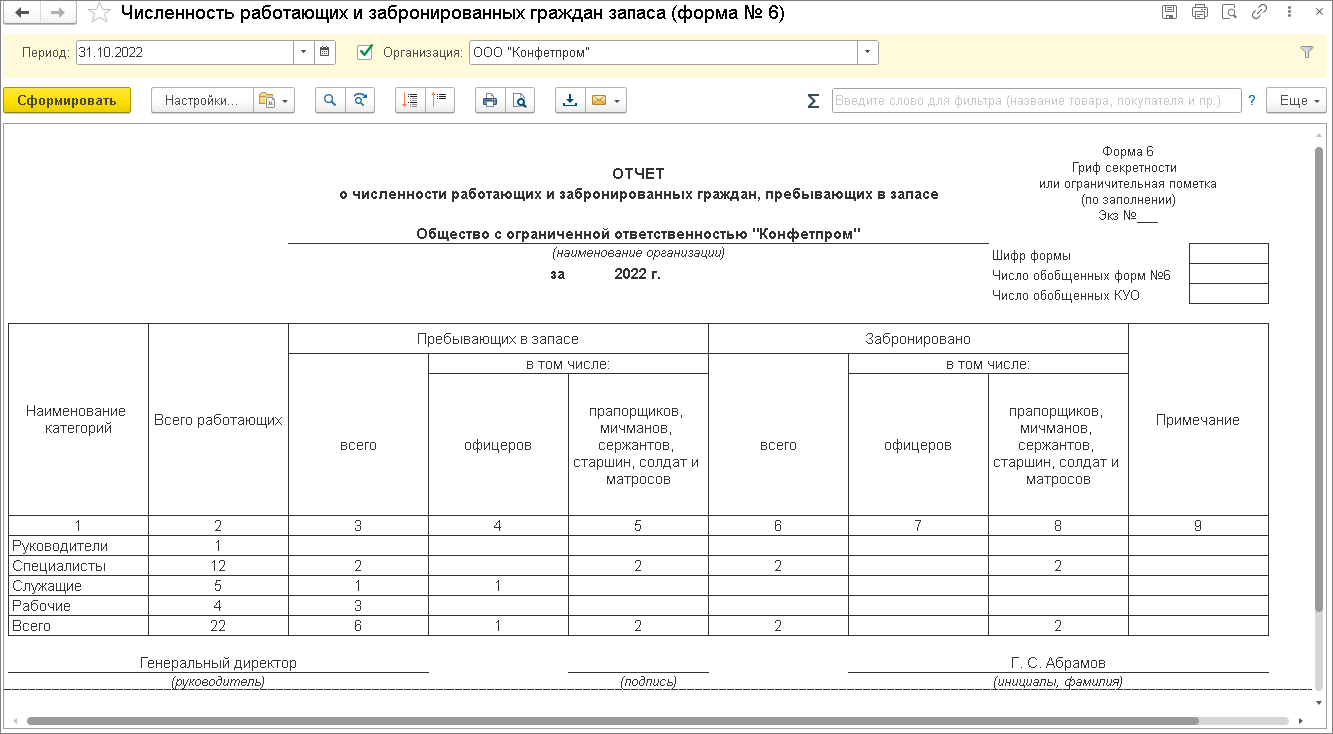Open help with the question mark
Screen dimensions: 1333x734
[1252, 101]
